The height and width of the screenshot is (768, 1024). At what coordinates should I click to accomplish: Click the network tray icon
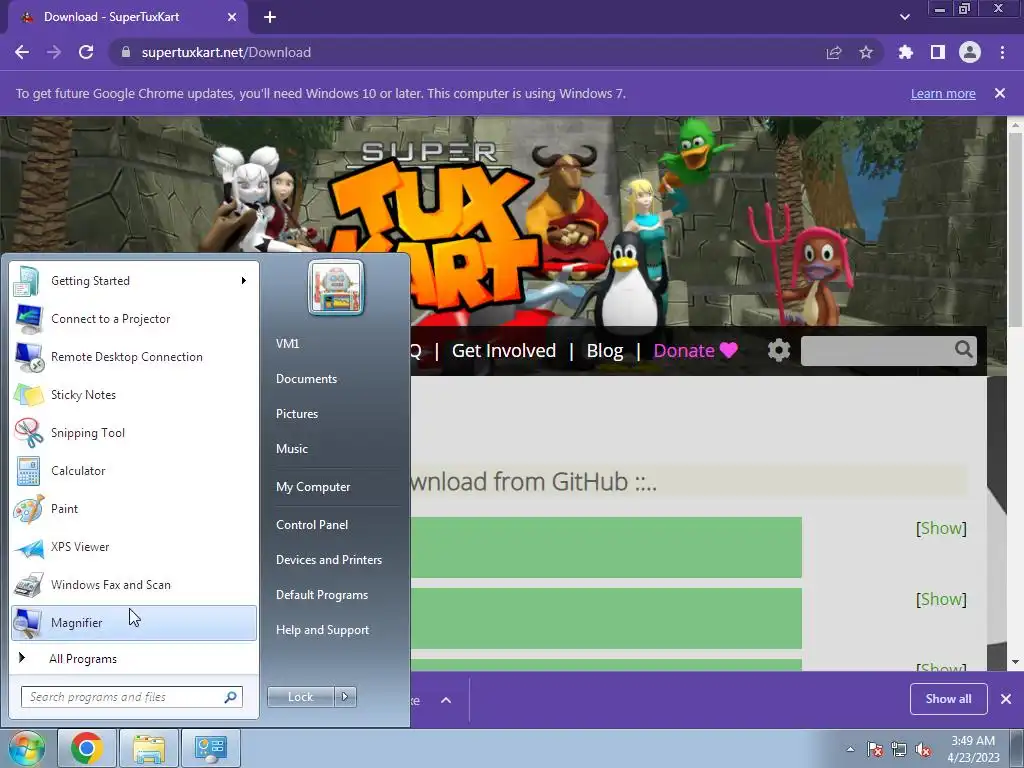pos(899,749)
